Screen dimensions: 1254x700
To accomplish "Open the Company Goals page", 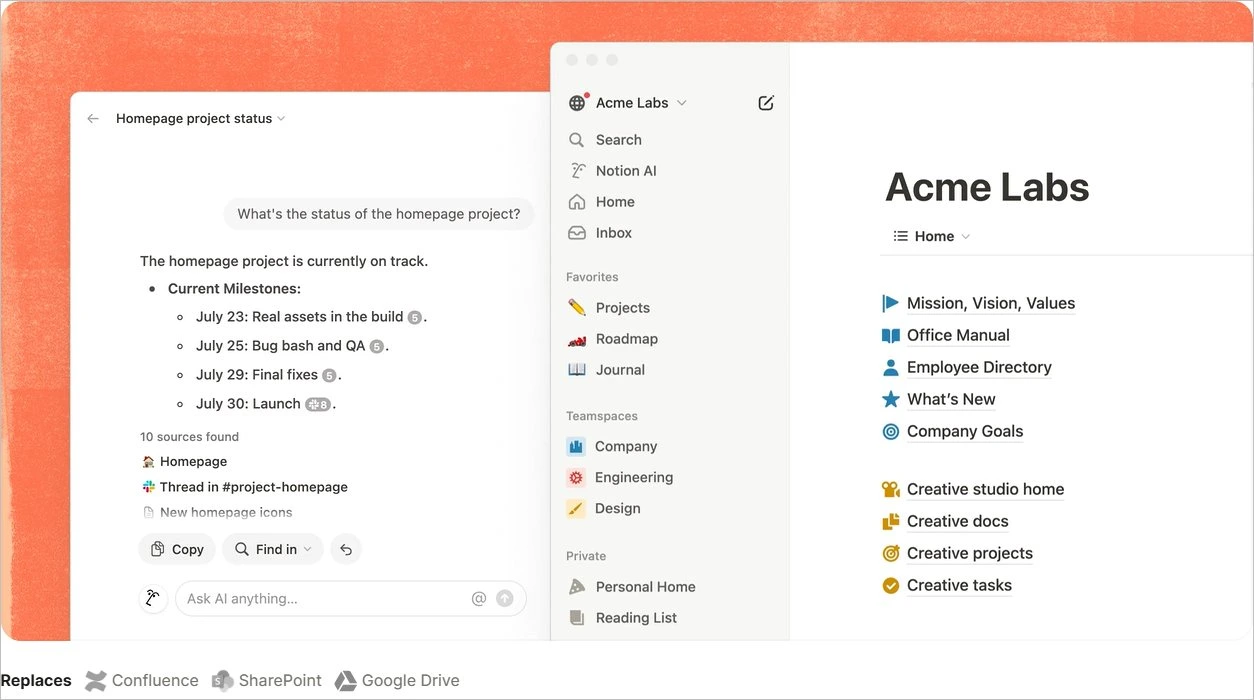I will [x=965, y=431].
